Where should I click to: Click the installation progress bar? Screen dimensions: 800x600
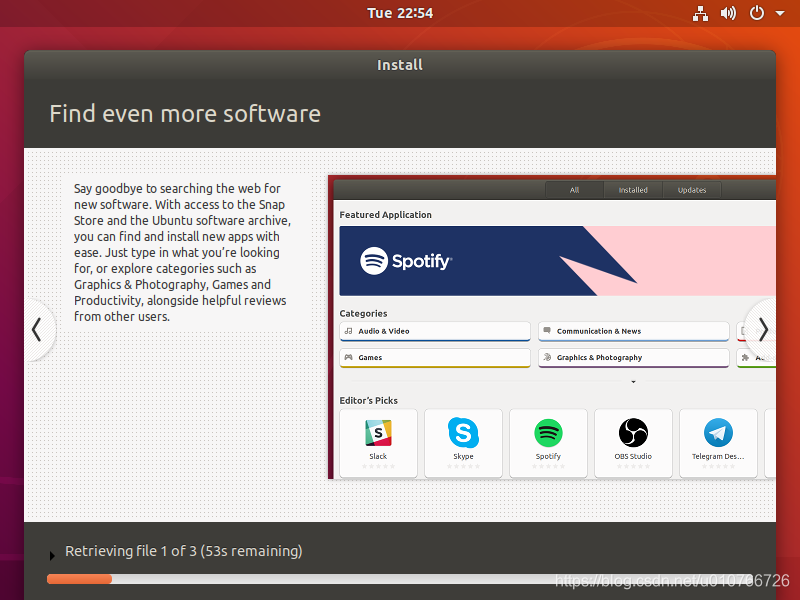click(399, 579)
